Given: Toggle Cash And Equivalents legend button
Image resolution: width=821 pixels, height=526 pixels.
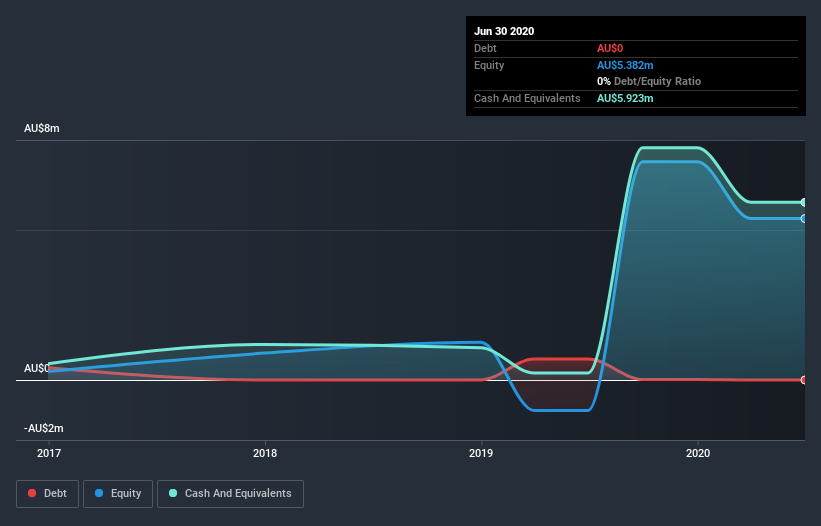Looking at the screenshot, I should pos(230,494).
